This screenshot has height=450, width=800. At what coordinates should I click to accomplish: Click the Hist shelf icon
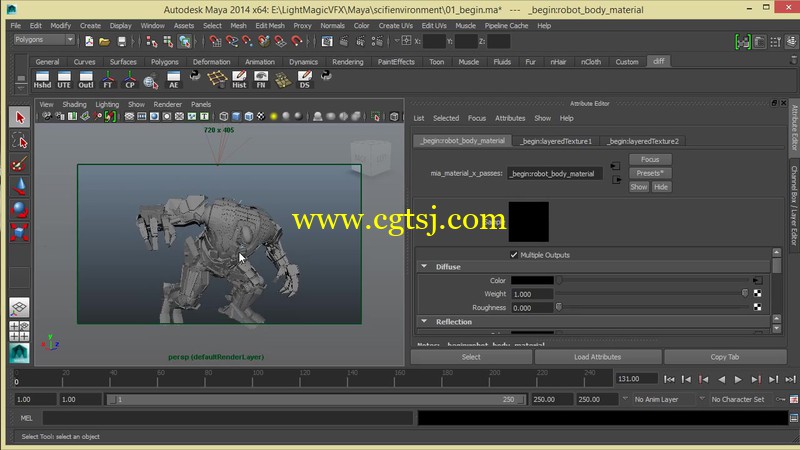[x=239, y=80]
